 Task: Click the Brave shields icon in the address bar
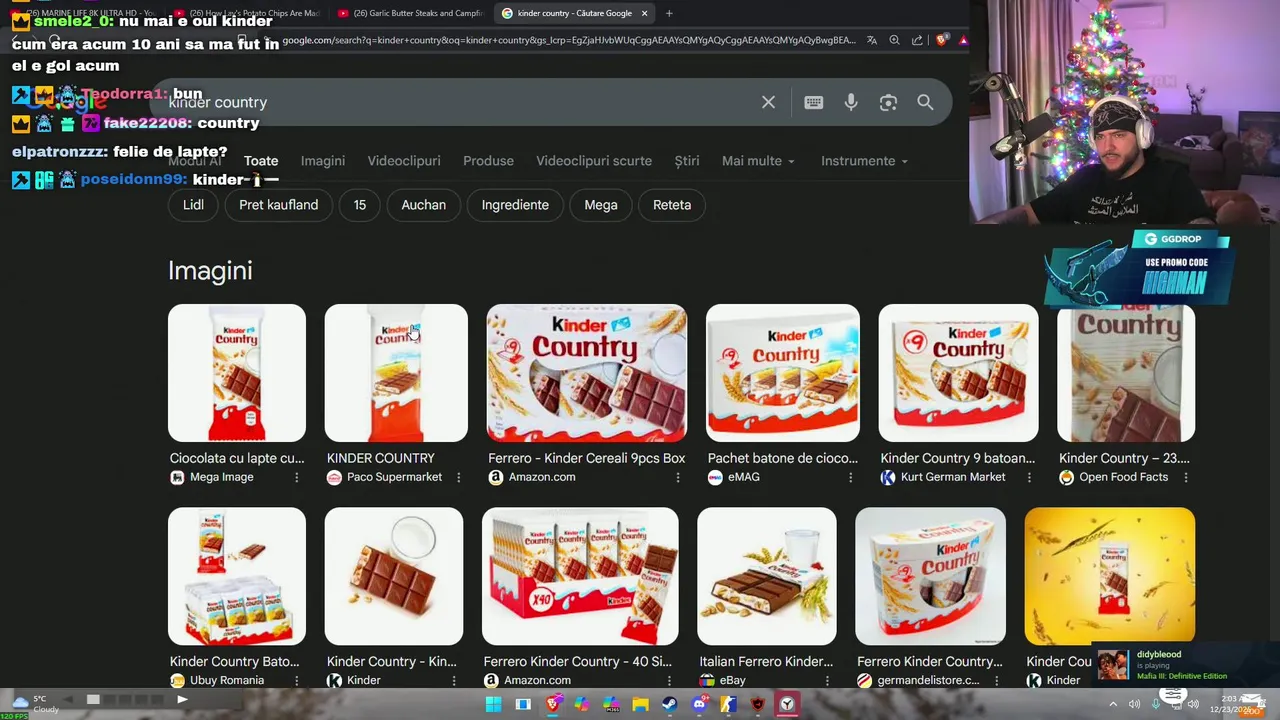coord(941,40)
